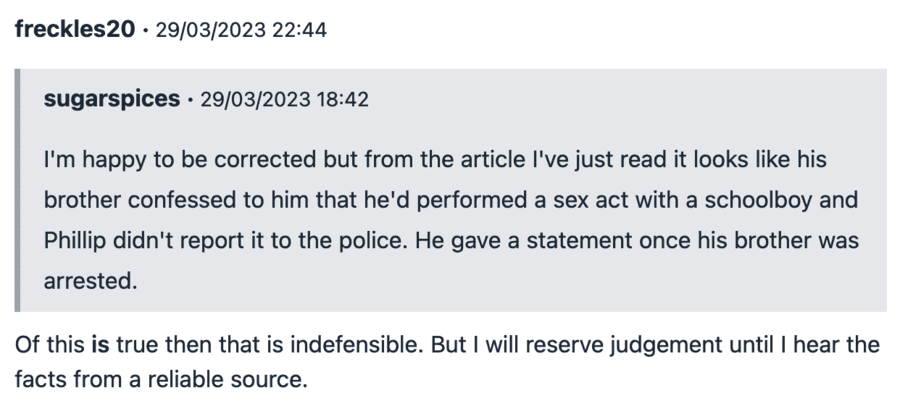
Task: Open sugarspices' profile from the quote
Action: click(112, 99)
